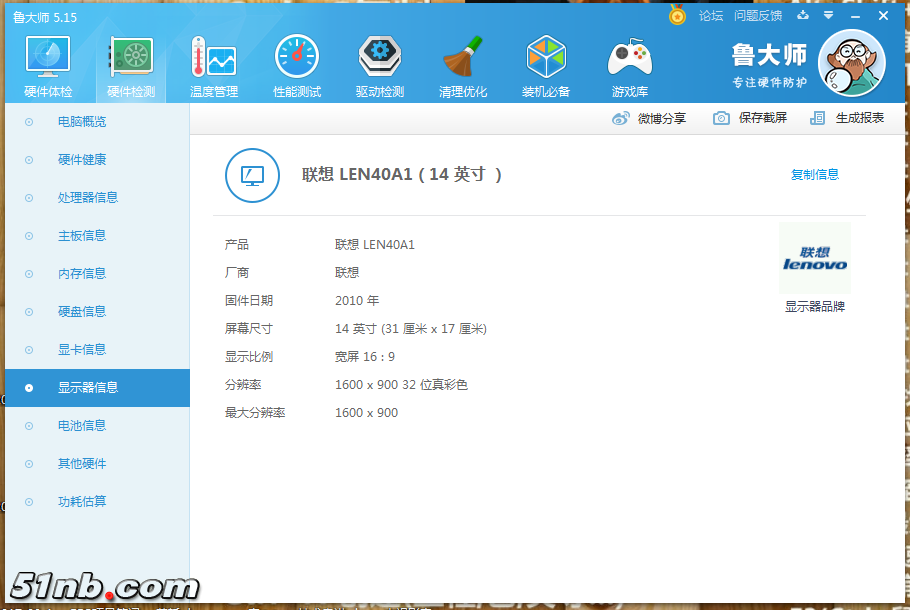Select 电池信息 sidebar entry
The image size is (910, 610).
click(82, 426)
